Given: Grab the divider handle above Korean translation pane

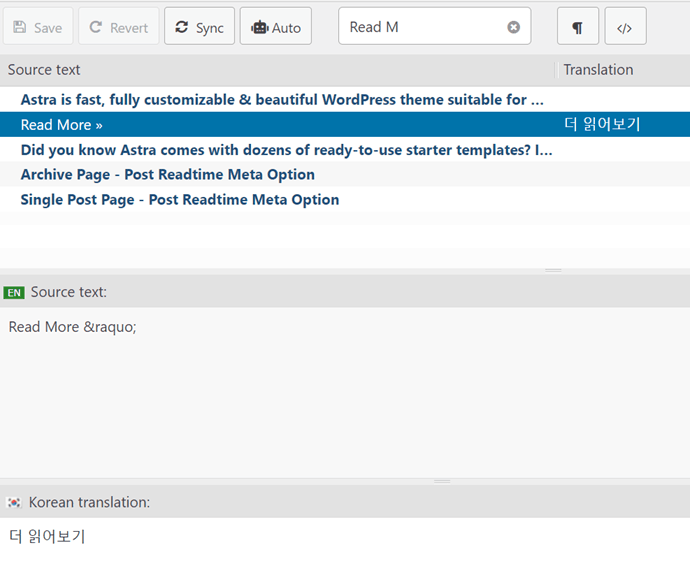Looking at the screenshot, I should (442, 481).
